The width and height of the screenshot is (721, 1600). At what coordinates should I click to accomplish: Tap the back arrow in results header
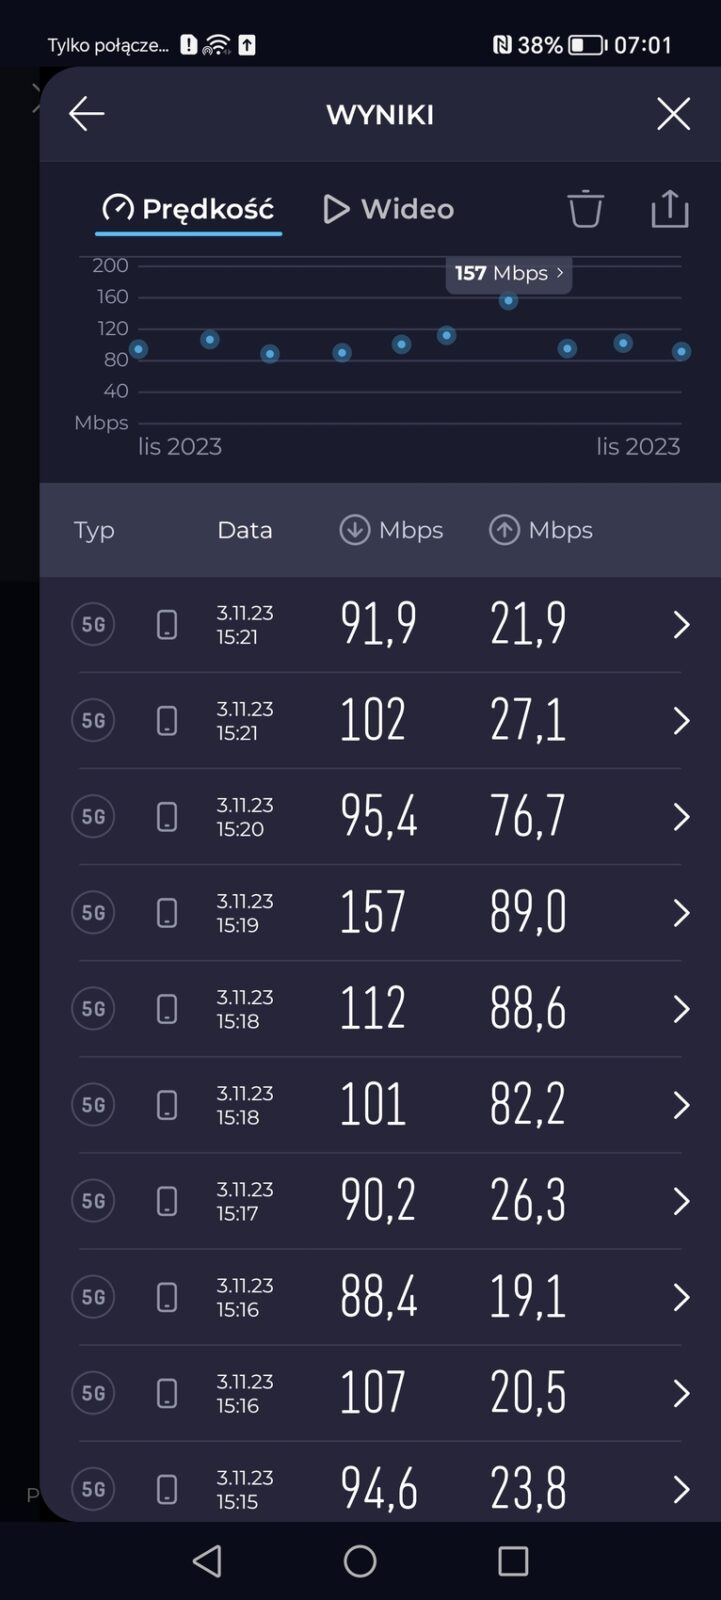86,114
